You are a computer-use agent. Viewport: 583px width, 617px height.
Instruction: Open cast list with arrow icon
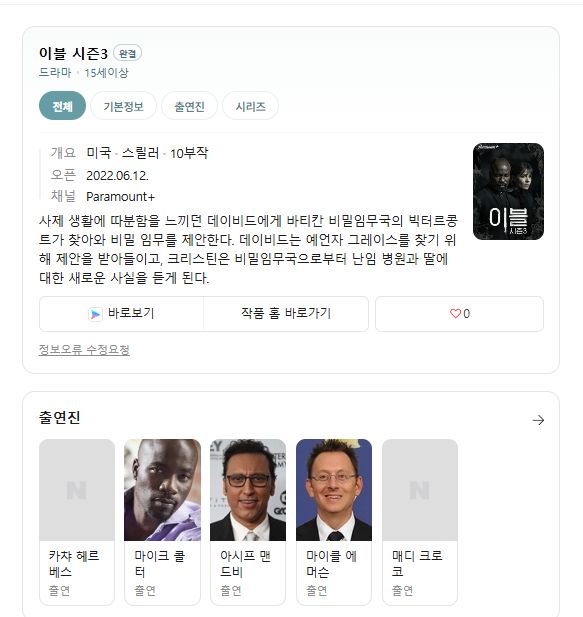pyautogui.click(x=538, y=420)
